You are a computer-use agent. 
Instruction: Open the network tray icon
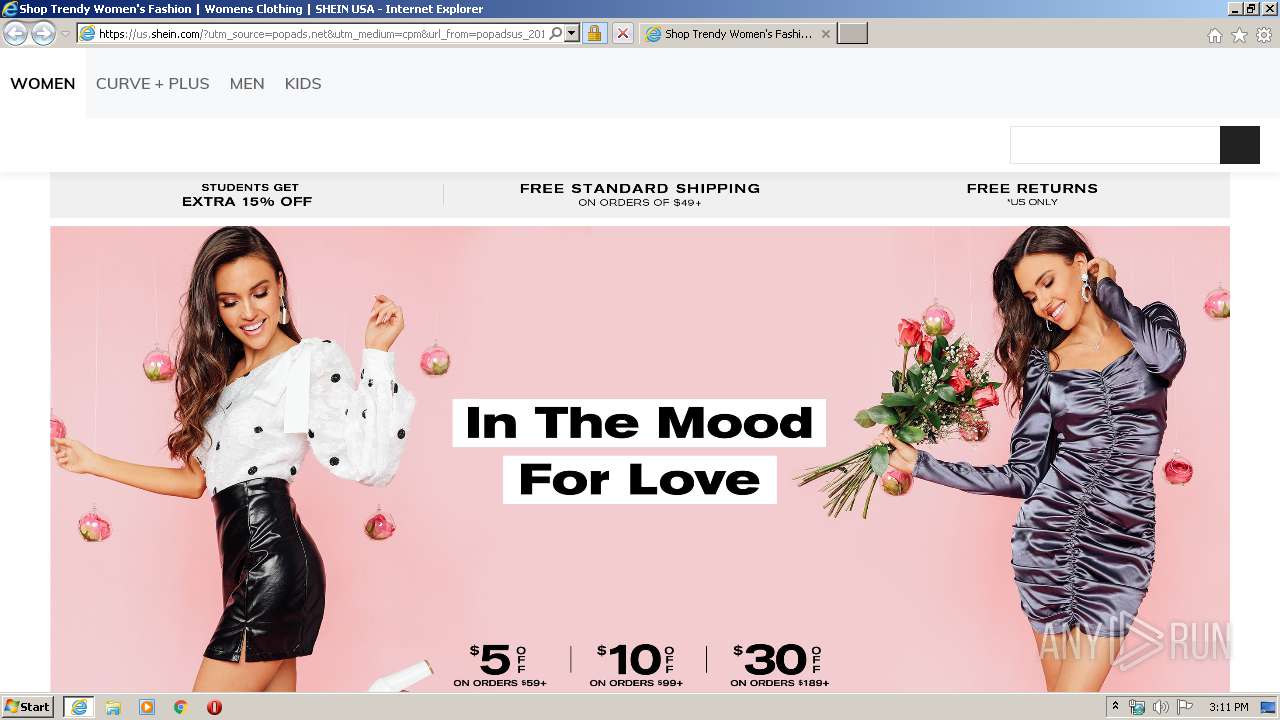point(1137,707)
